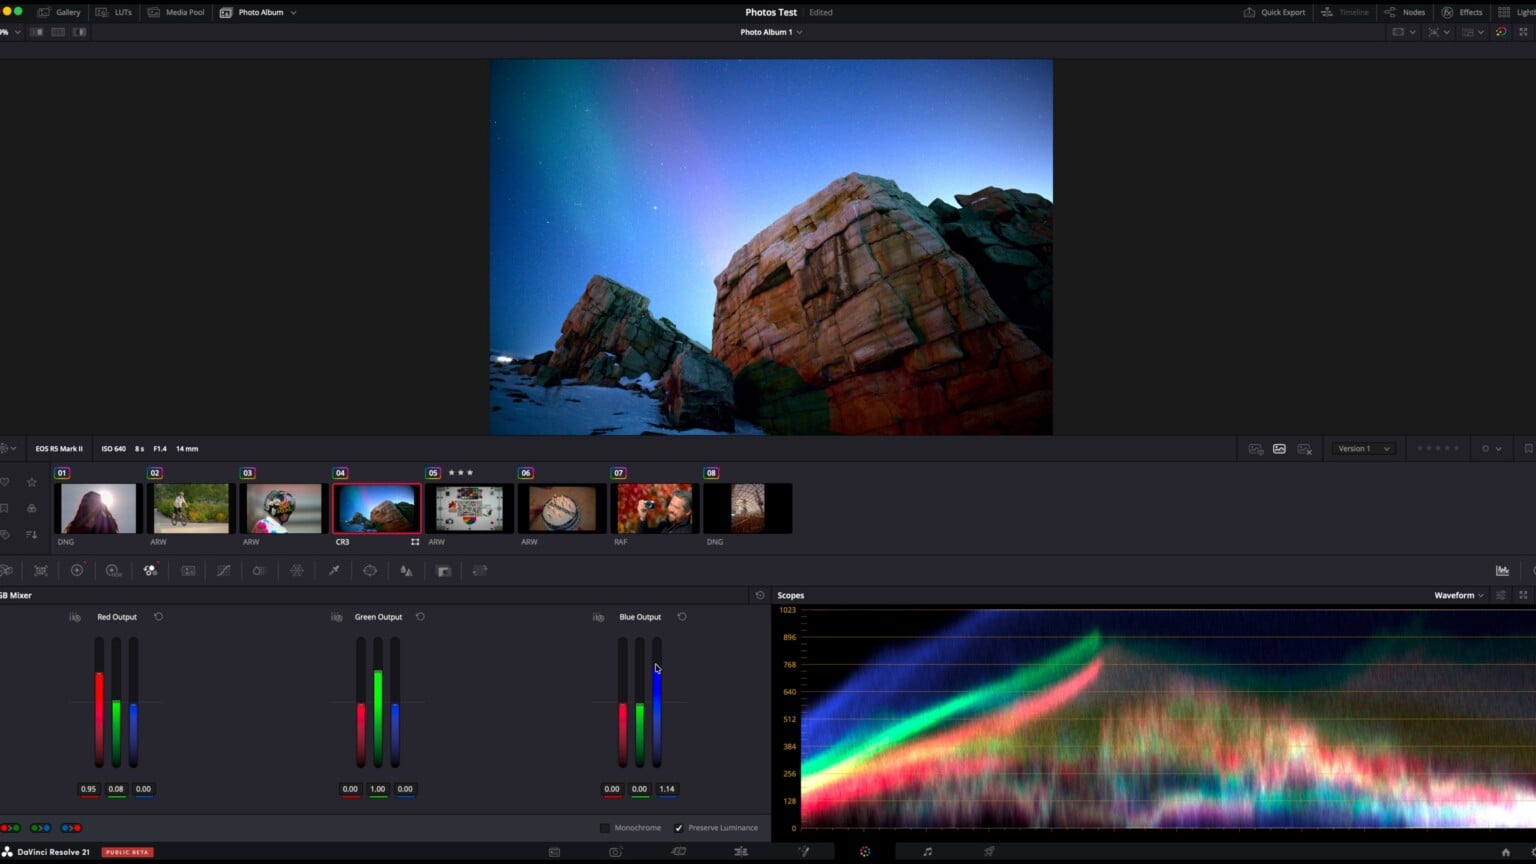Show the scopes panel via histogram icon

tap(1502, 571)
